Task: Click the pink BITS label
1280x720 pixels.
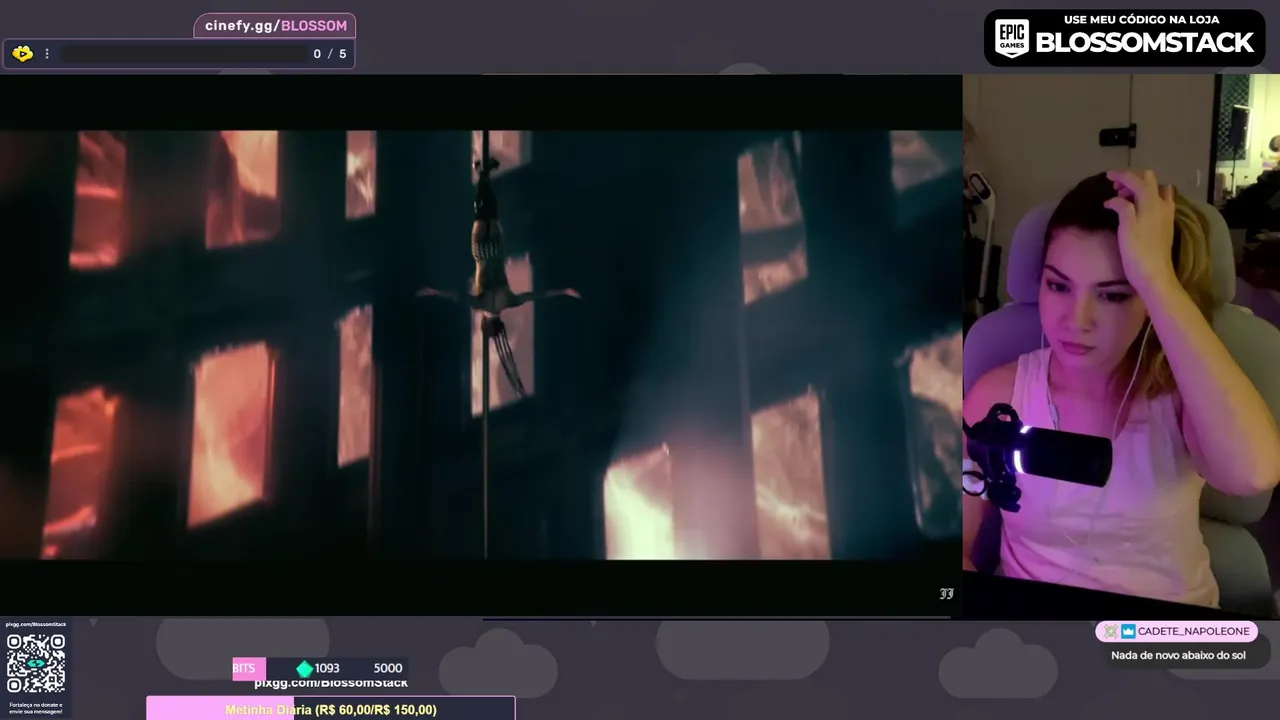Action: [x=249, y=668]
